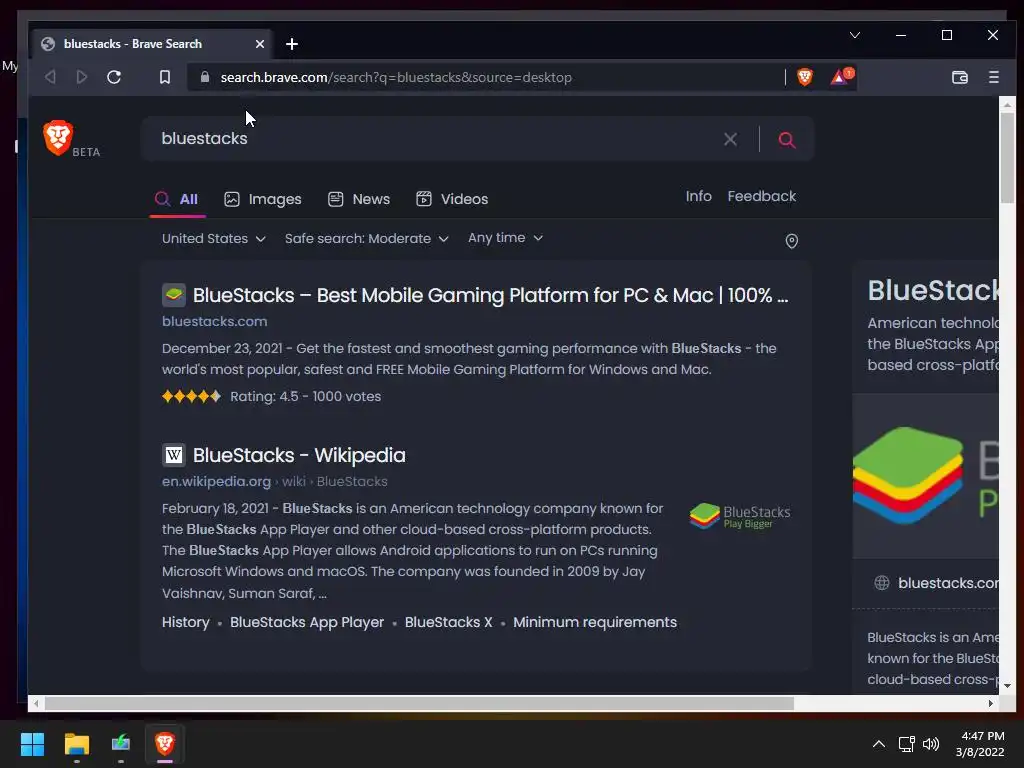Click the horizontal scrollbar left arrow
The height and width of the screenshot is (768, 1024).
coord(36,703)
